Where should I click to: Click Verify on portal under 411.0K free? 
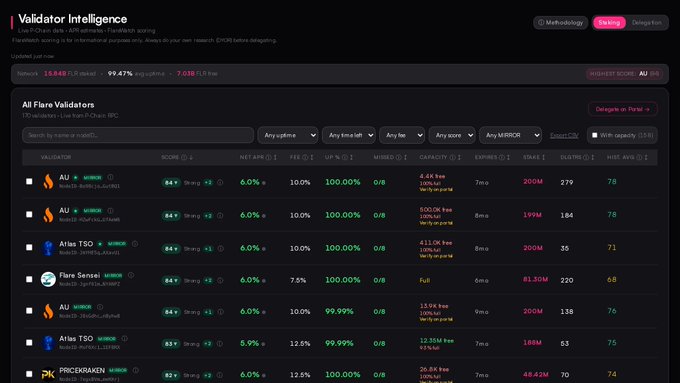[x=436, y=256]
